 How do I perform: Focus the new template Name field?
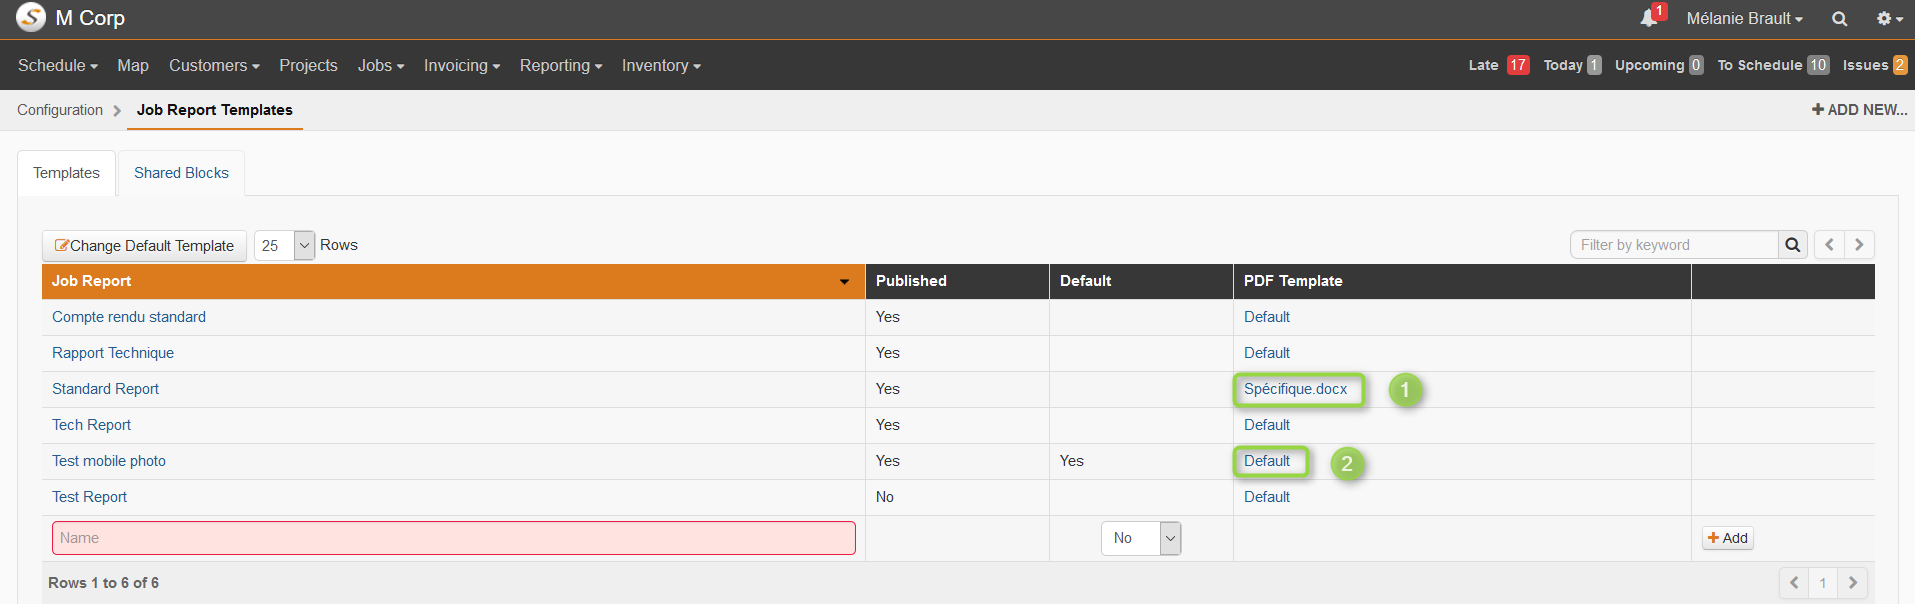click(454, 538)
